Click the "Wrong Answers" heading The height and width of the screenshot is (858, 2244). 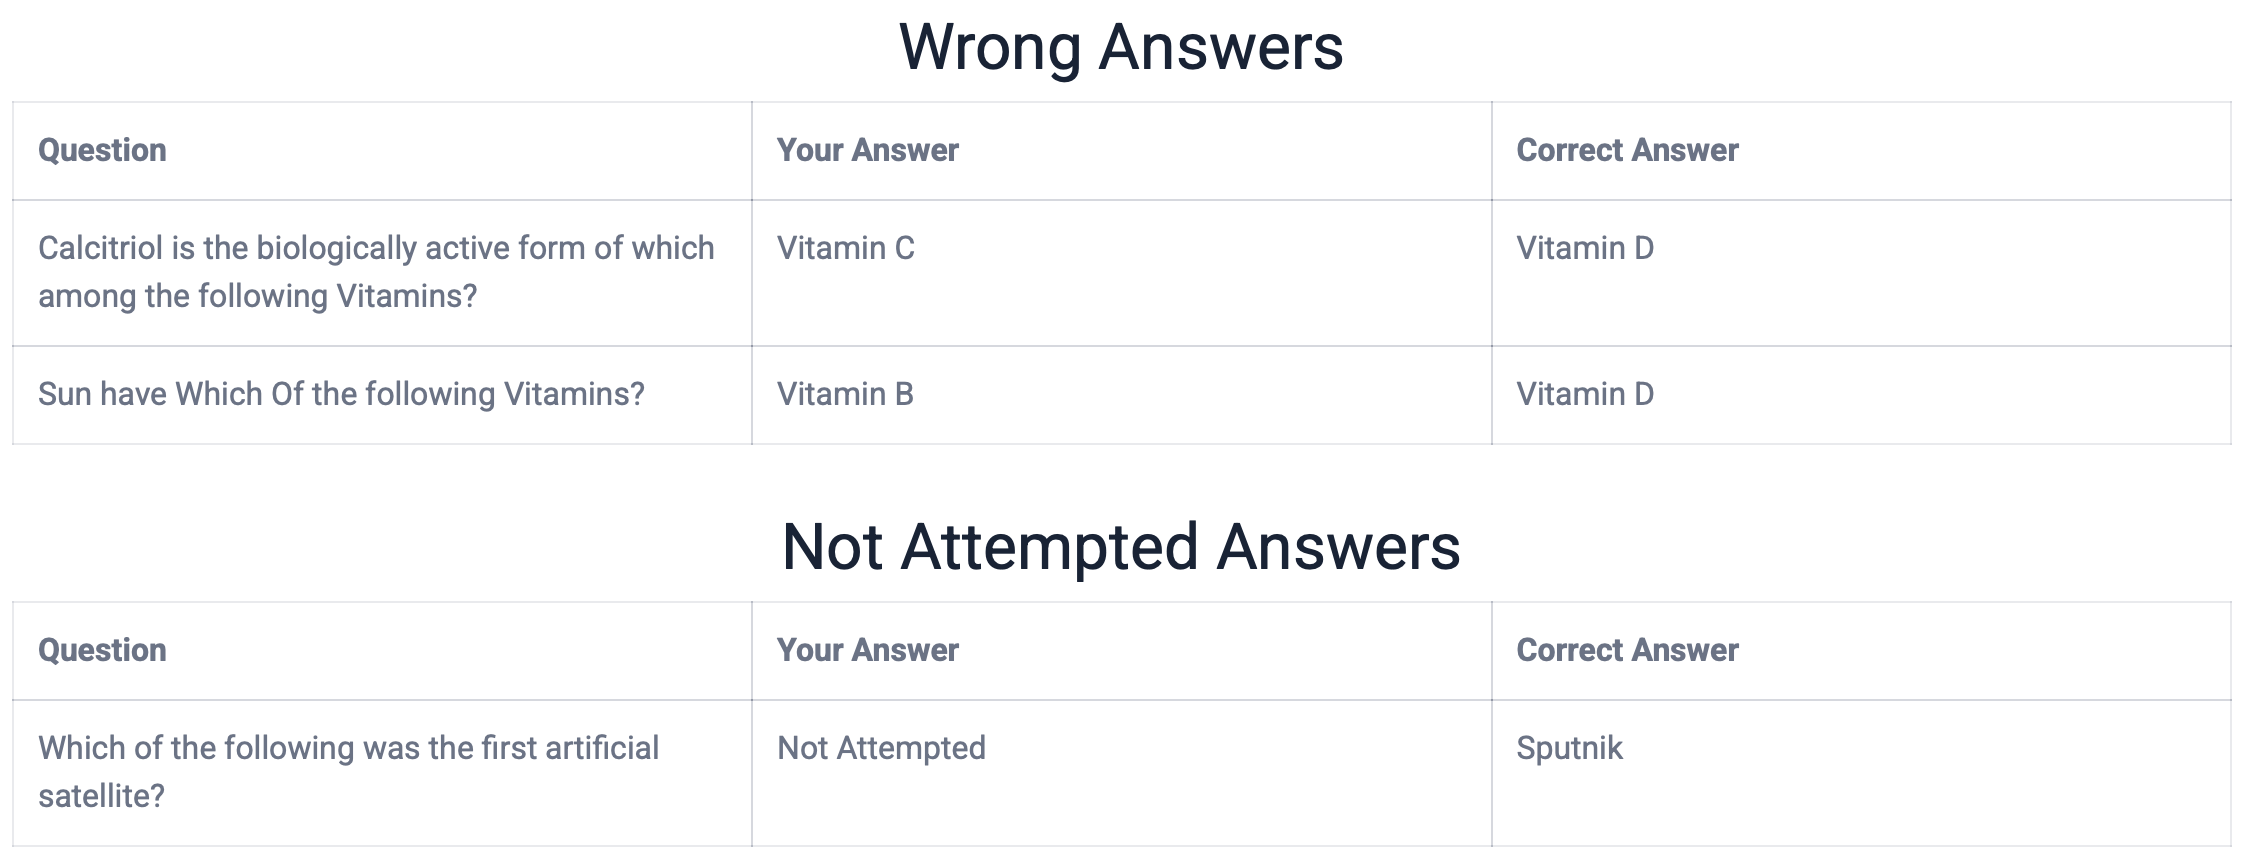click(1121, 47)
